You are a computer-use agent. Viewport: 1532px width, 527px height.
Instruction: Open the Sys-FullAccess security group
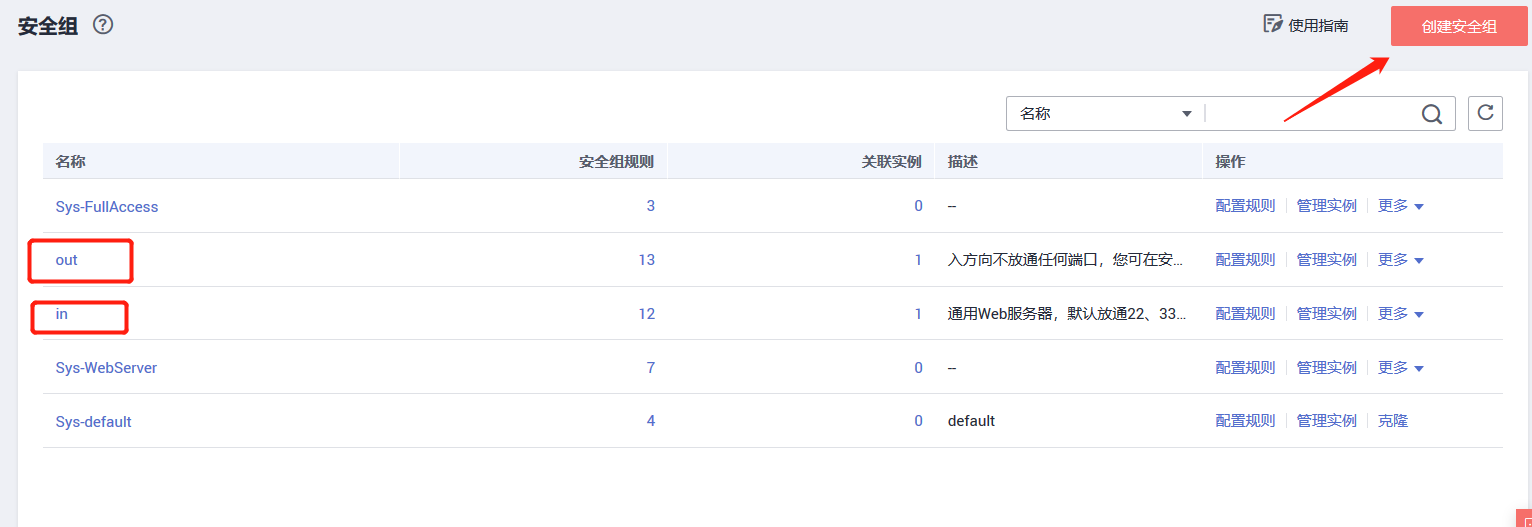pos(107,207)
